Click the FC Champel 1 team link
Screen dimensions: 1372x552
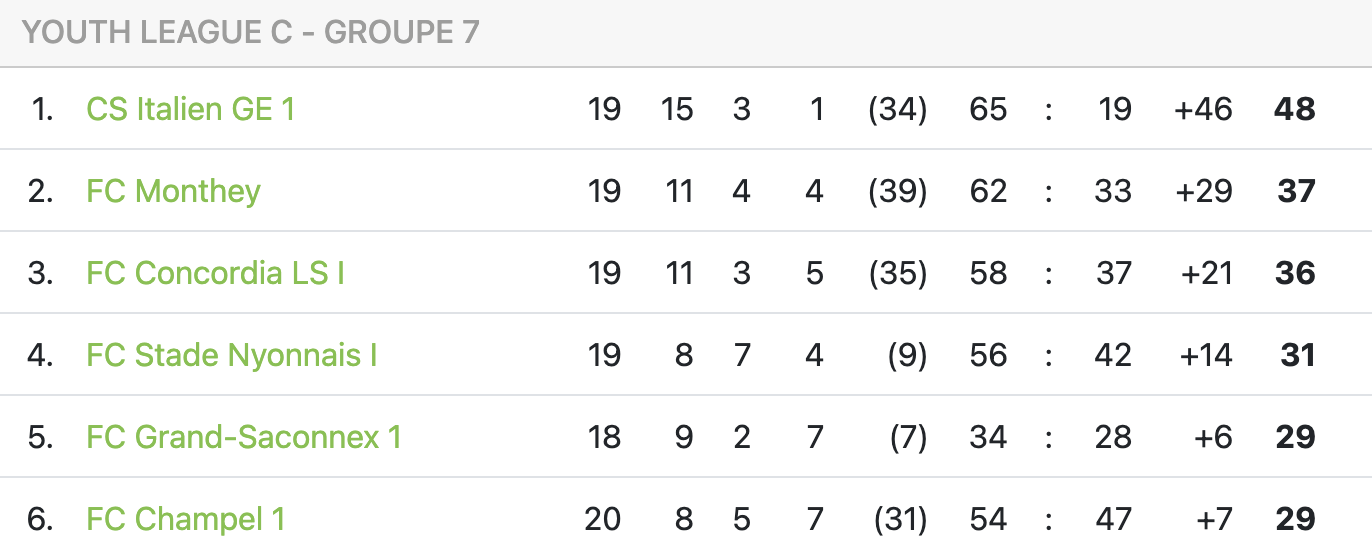coord(185,519)
